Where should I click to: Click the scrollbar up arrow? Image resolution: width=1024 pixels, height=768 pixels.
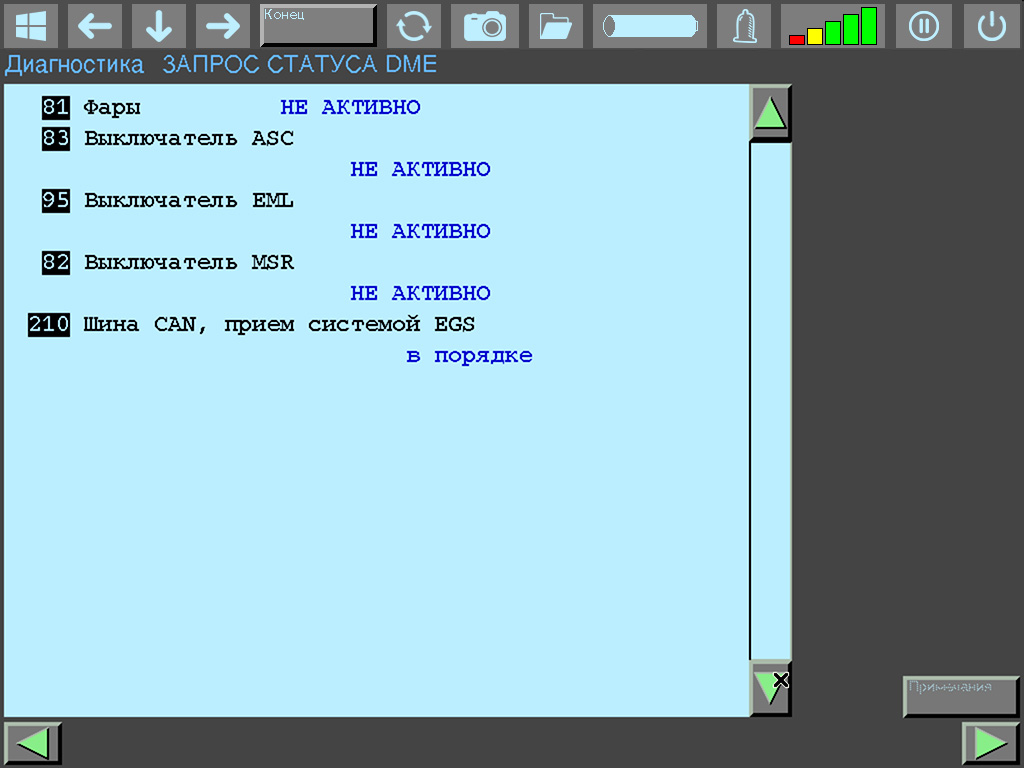point(769,112)
